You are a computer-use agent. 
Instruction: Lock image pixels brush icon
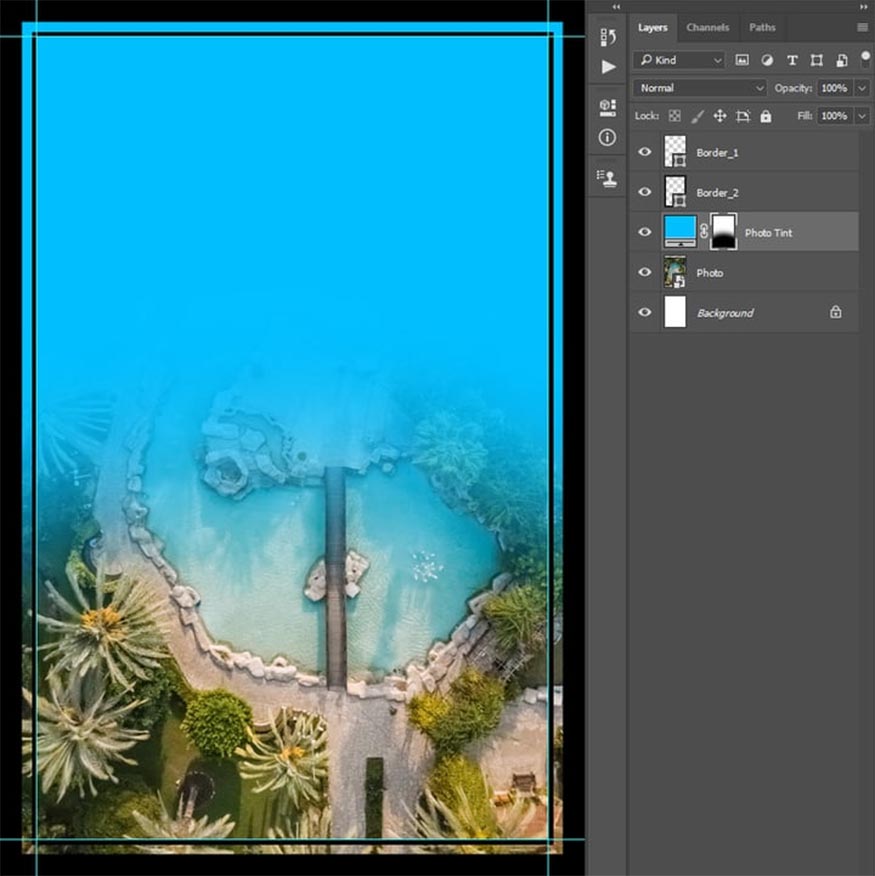coord(697,116)
